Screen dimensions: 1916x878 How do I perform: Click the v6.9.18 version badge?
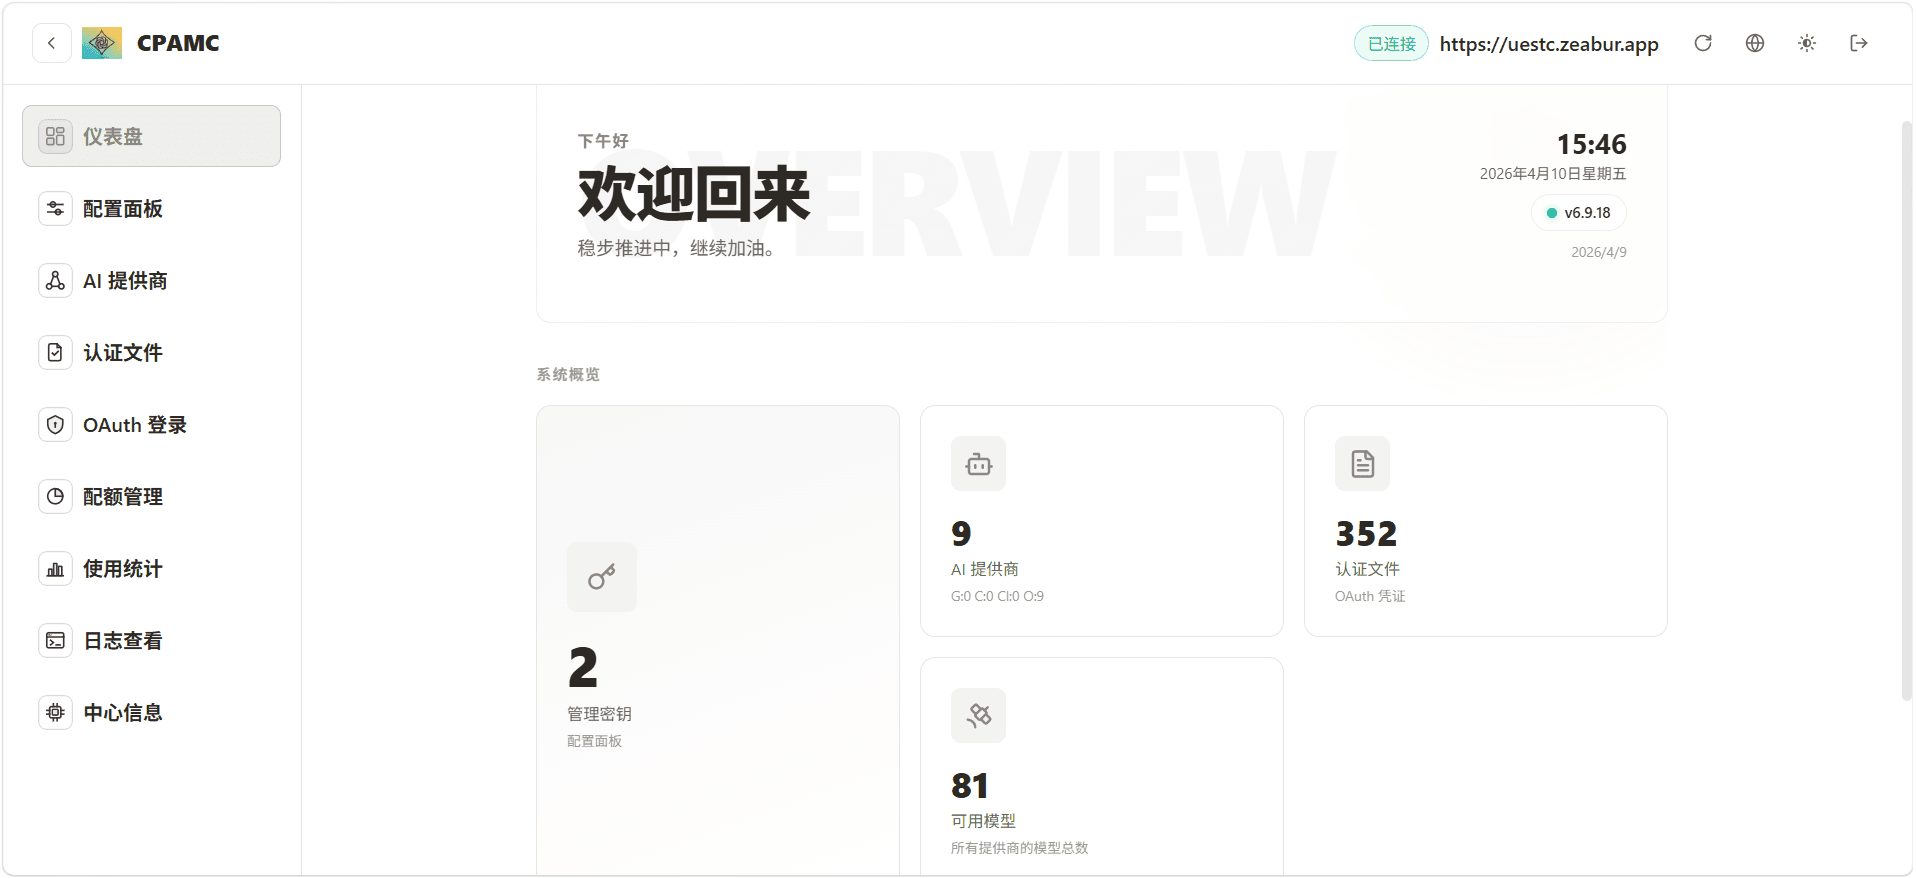tap(1578, 213)
